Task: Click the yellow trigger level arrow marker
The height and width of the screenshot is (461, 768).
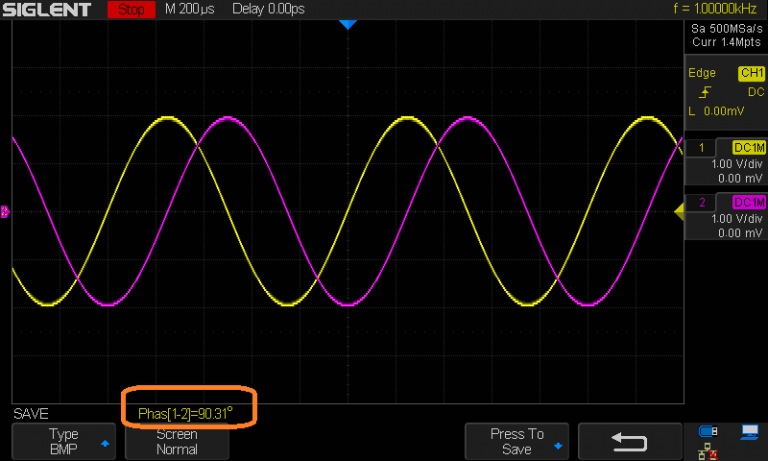Action: [677, 210]
